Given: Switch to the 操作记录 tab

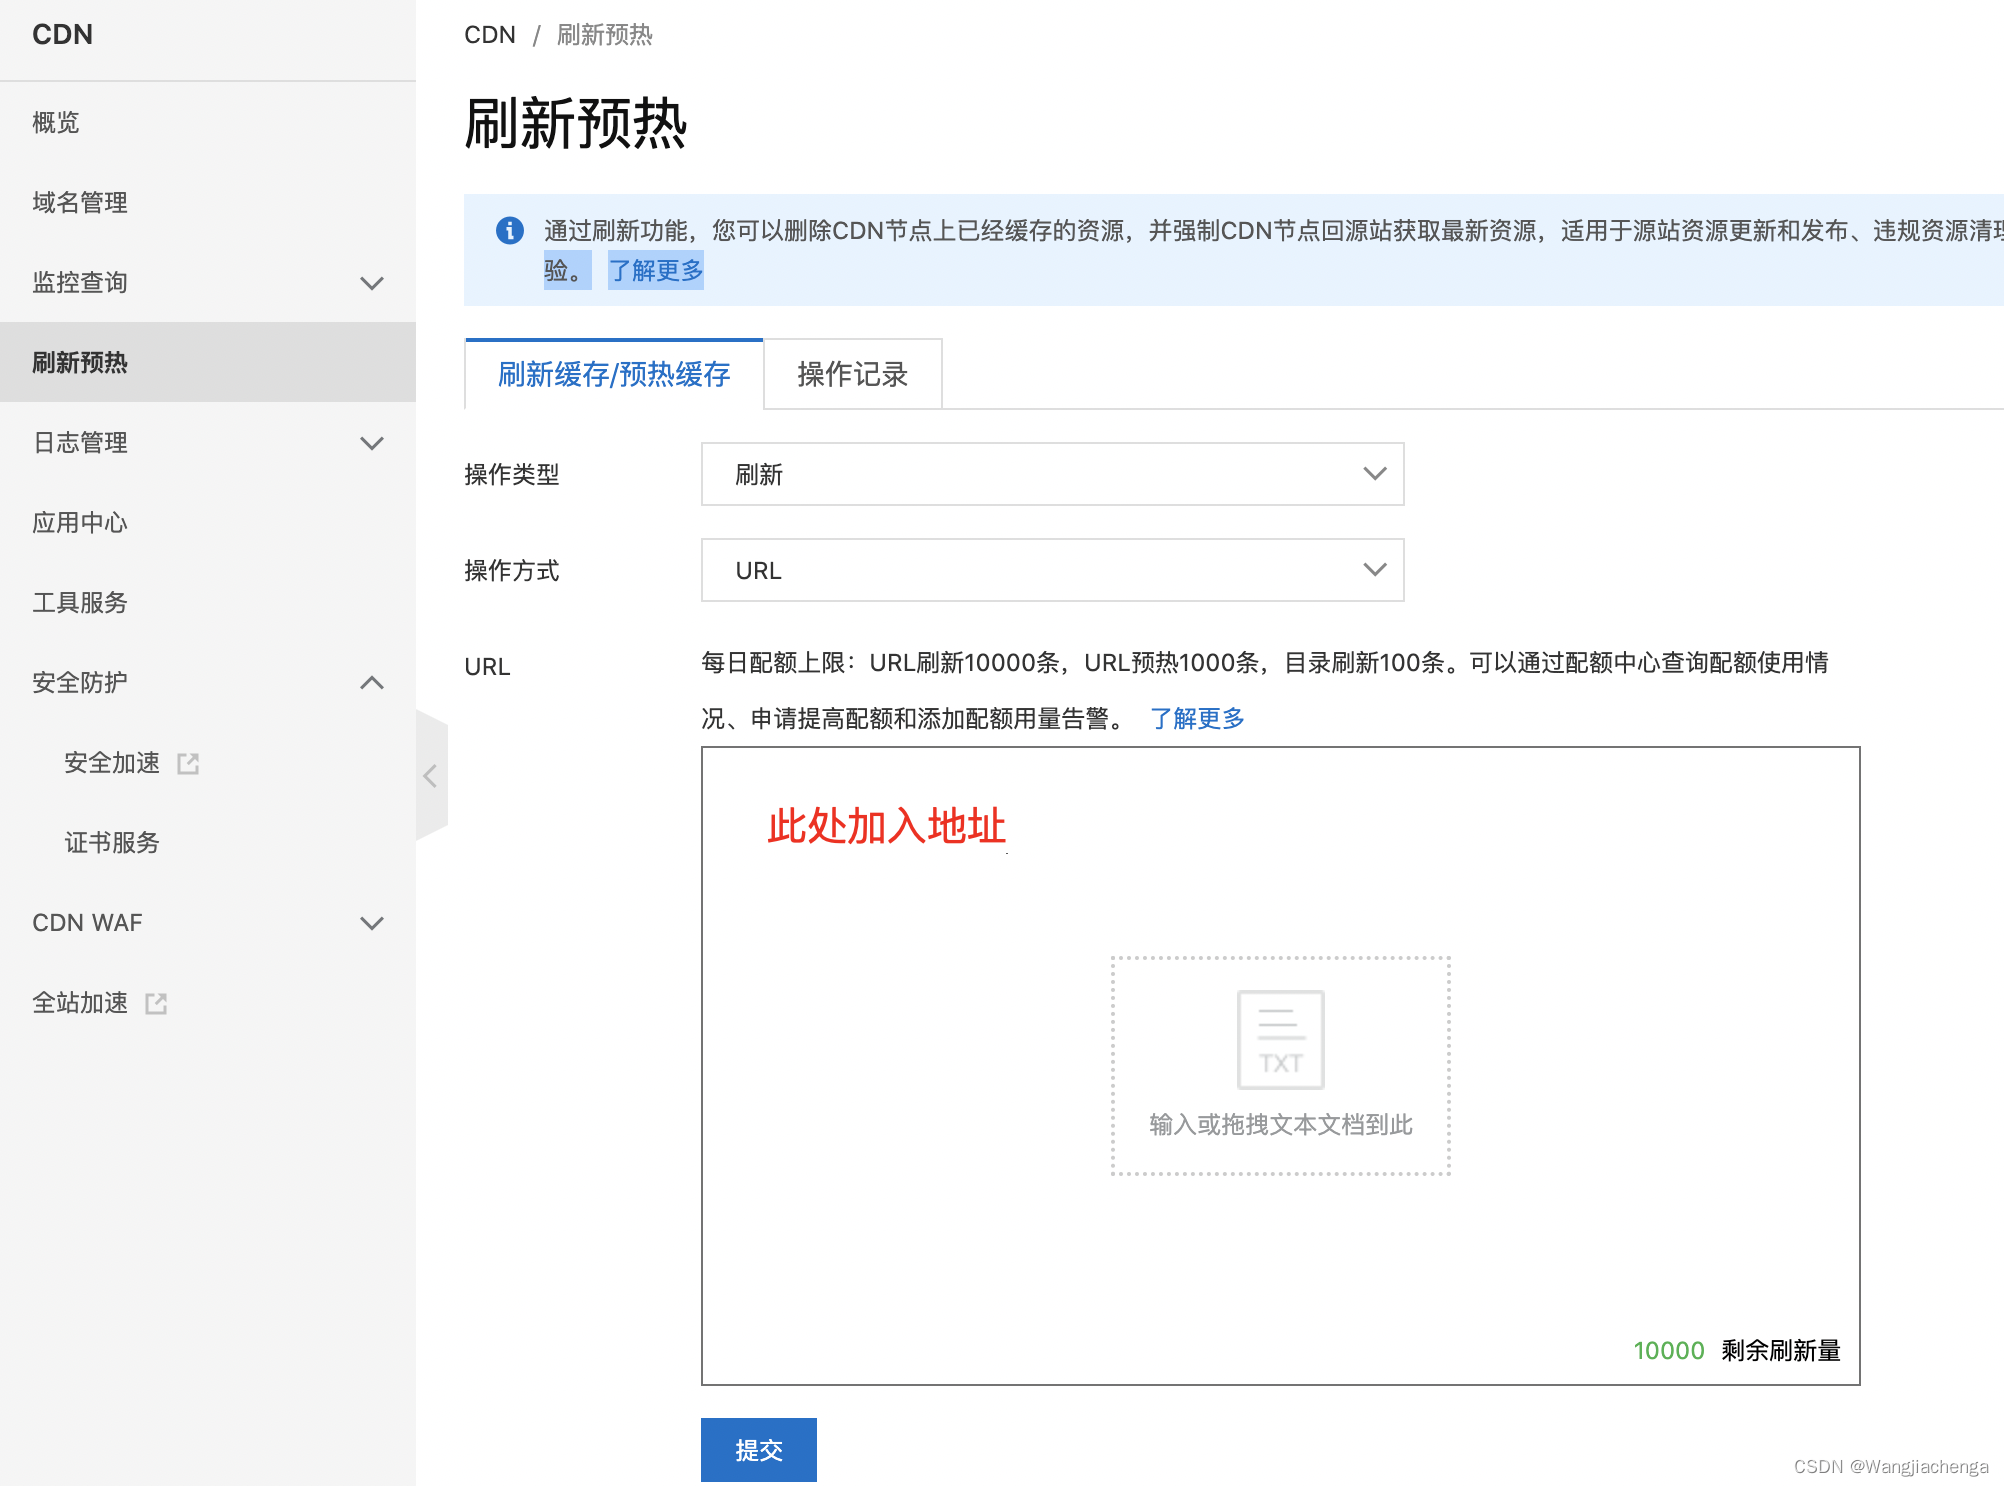Looking at the screenshot, I should pos(852,374).
